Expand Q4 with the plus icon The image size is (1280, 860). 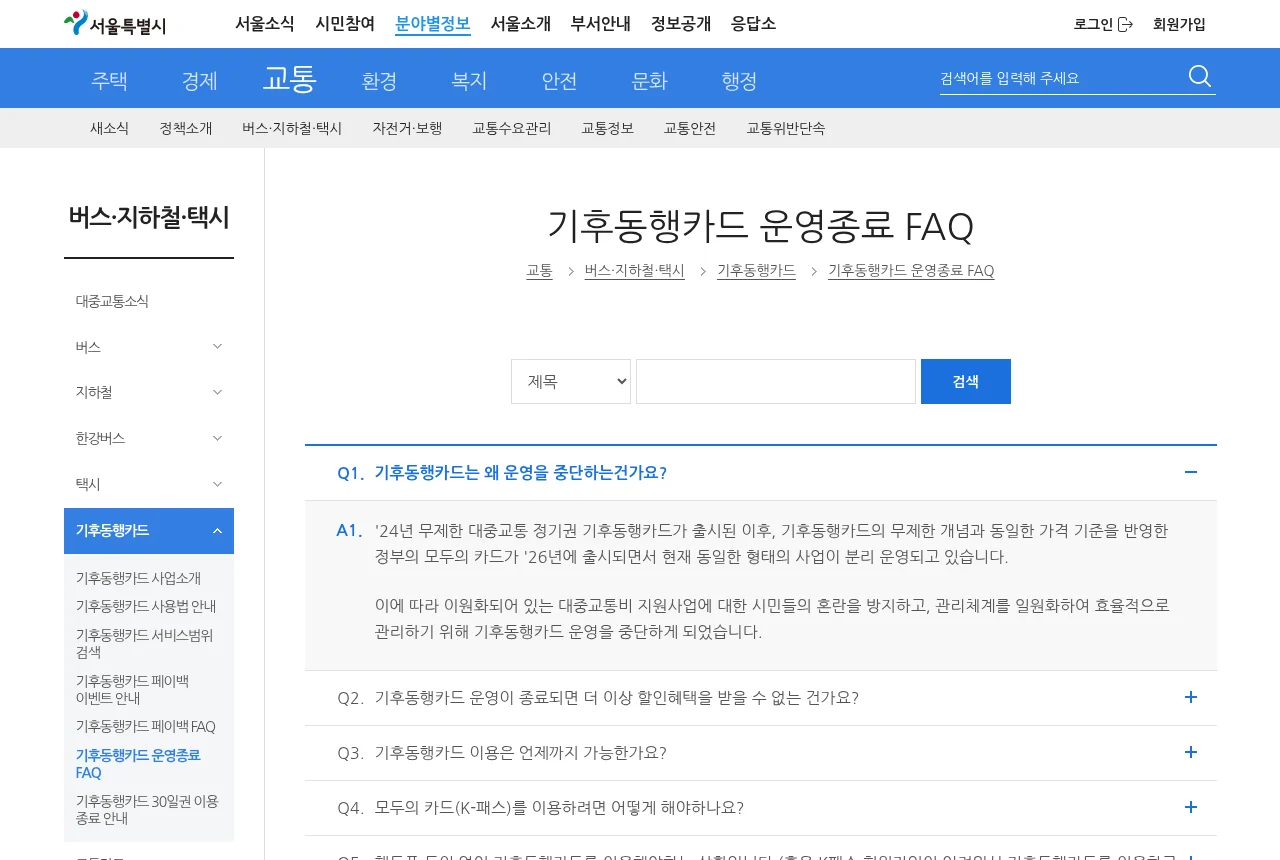[1190, 807]
